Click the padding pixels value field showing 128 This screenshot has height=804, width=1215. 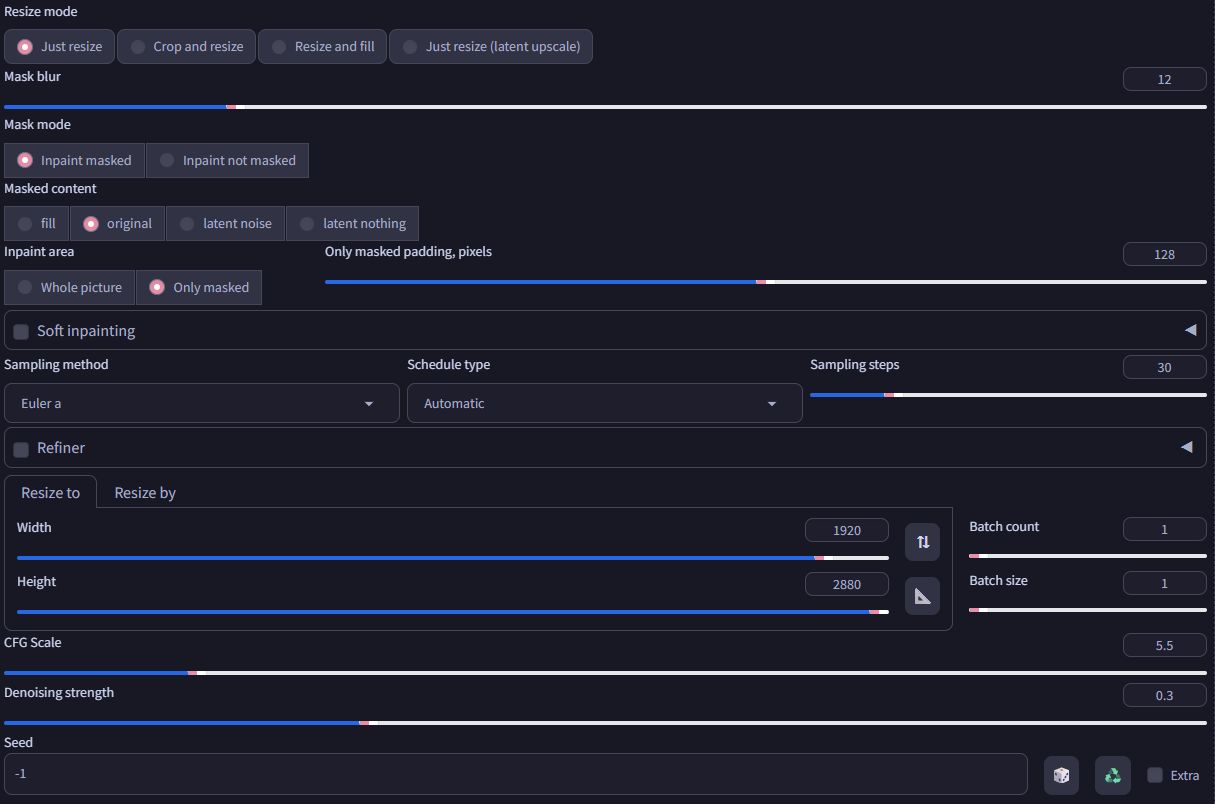pos(1165,254)
